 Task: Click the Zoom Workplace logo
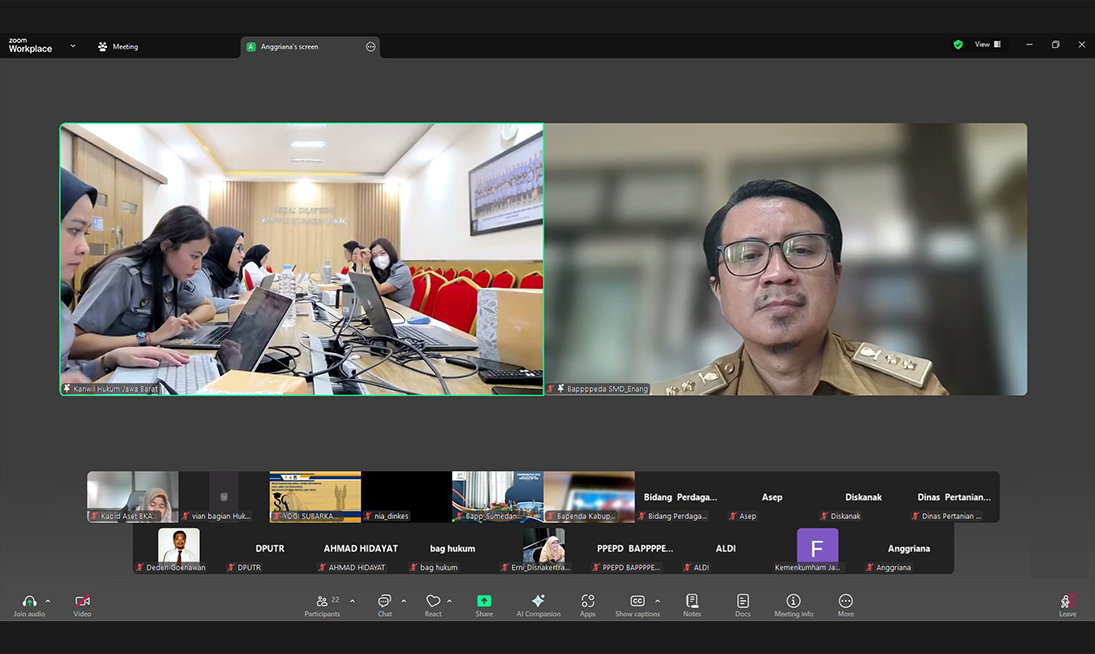click(30, 46)
